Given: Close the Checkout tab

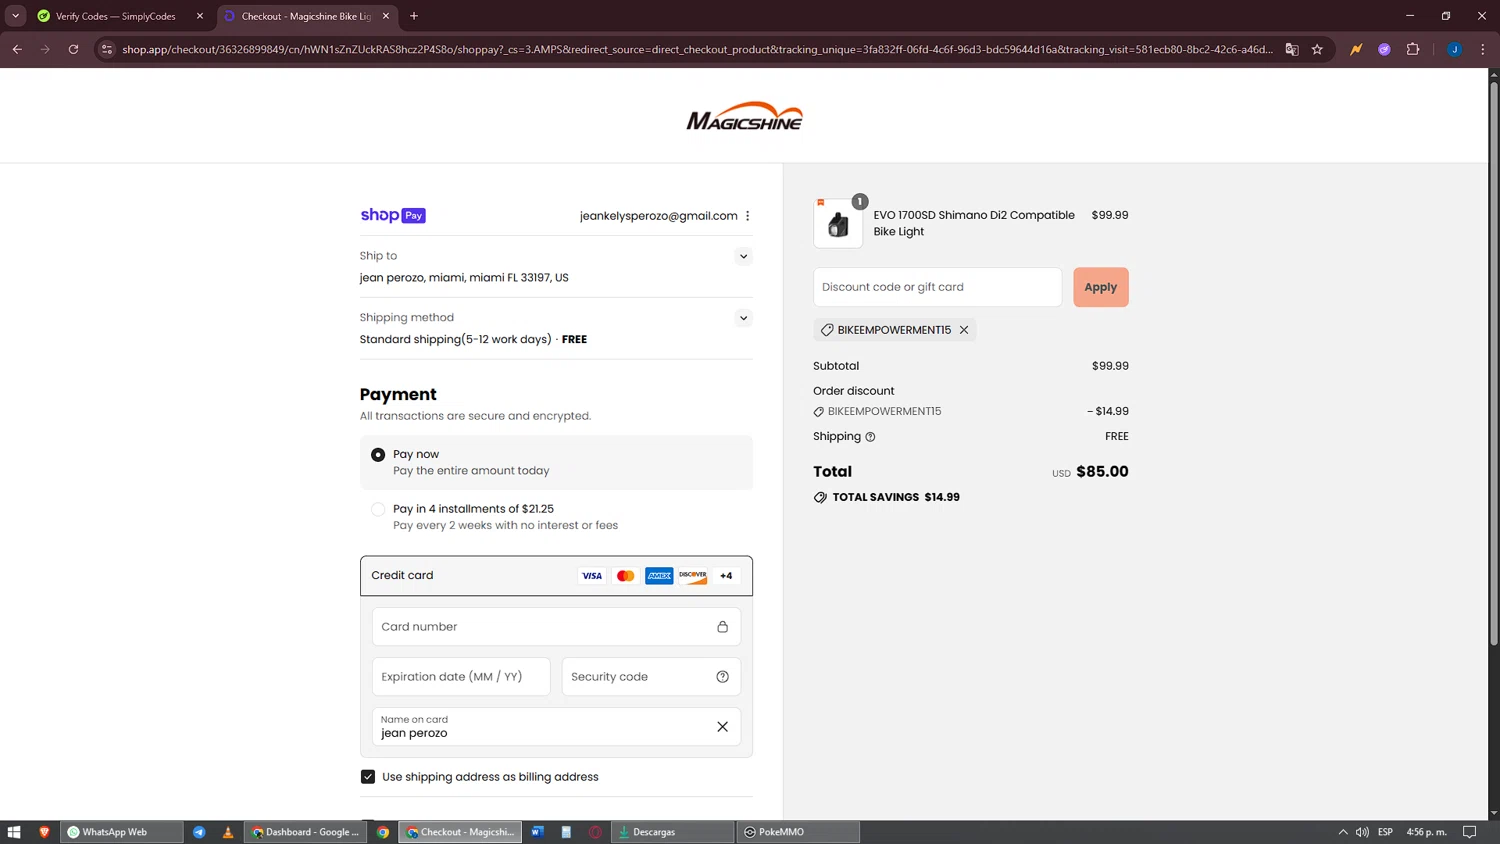Looking at the screenshot, I should point(386,16).
